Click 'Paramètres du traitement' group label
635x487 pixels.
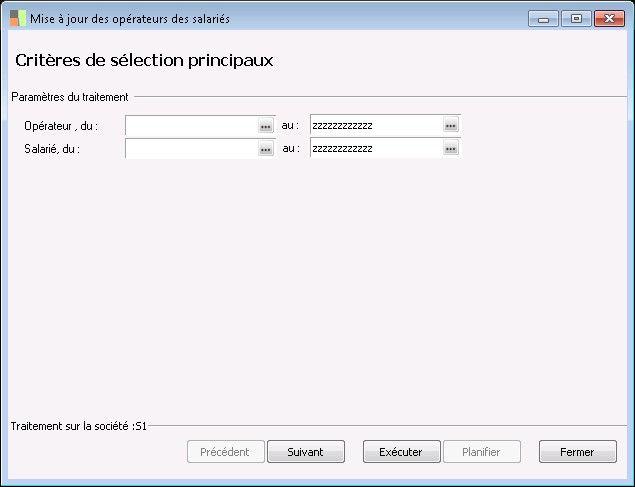coord(70,97)
